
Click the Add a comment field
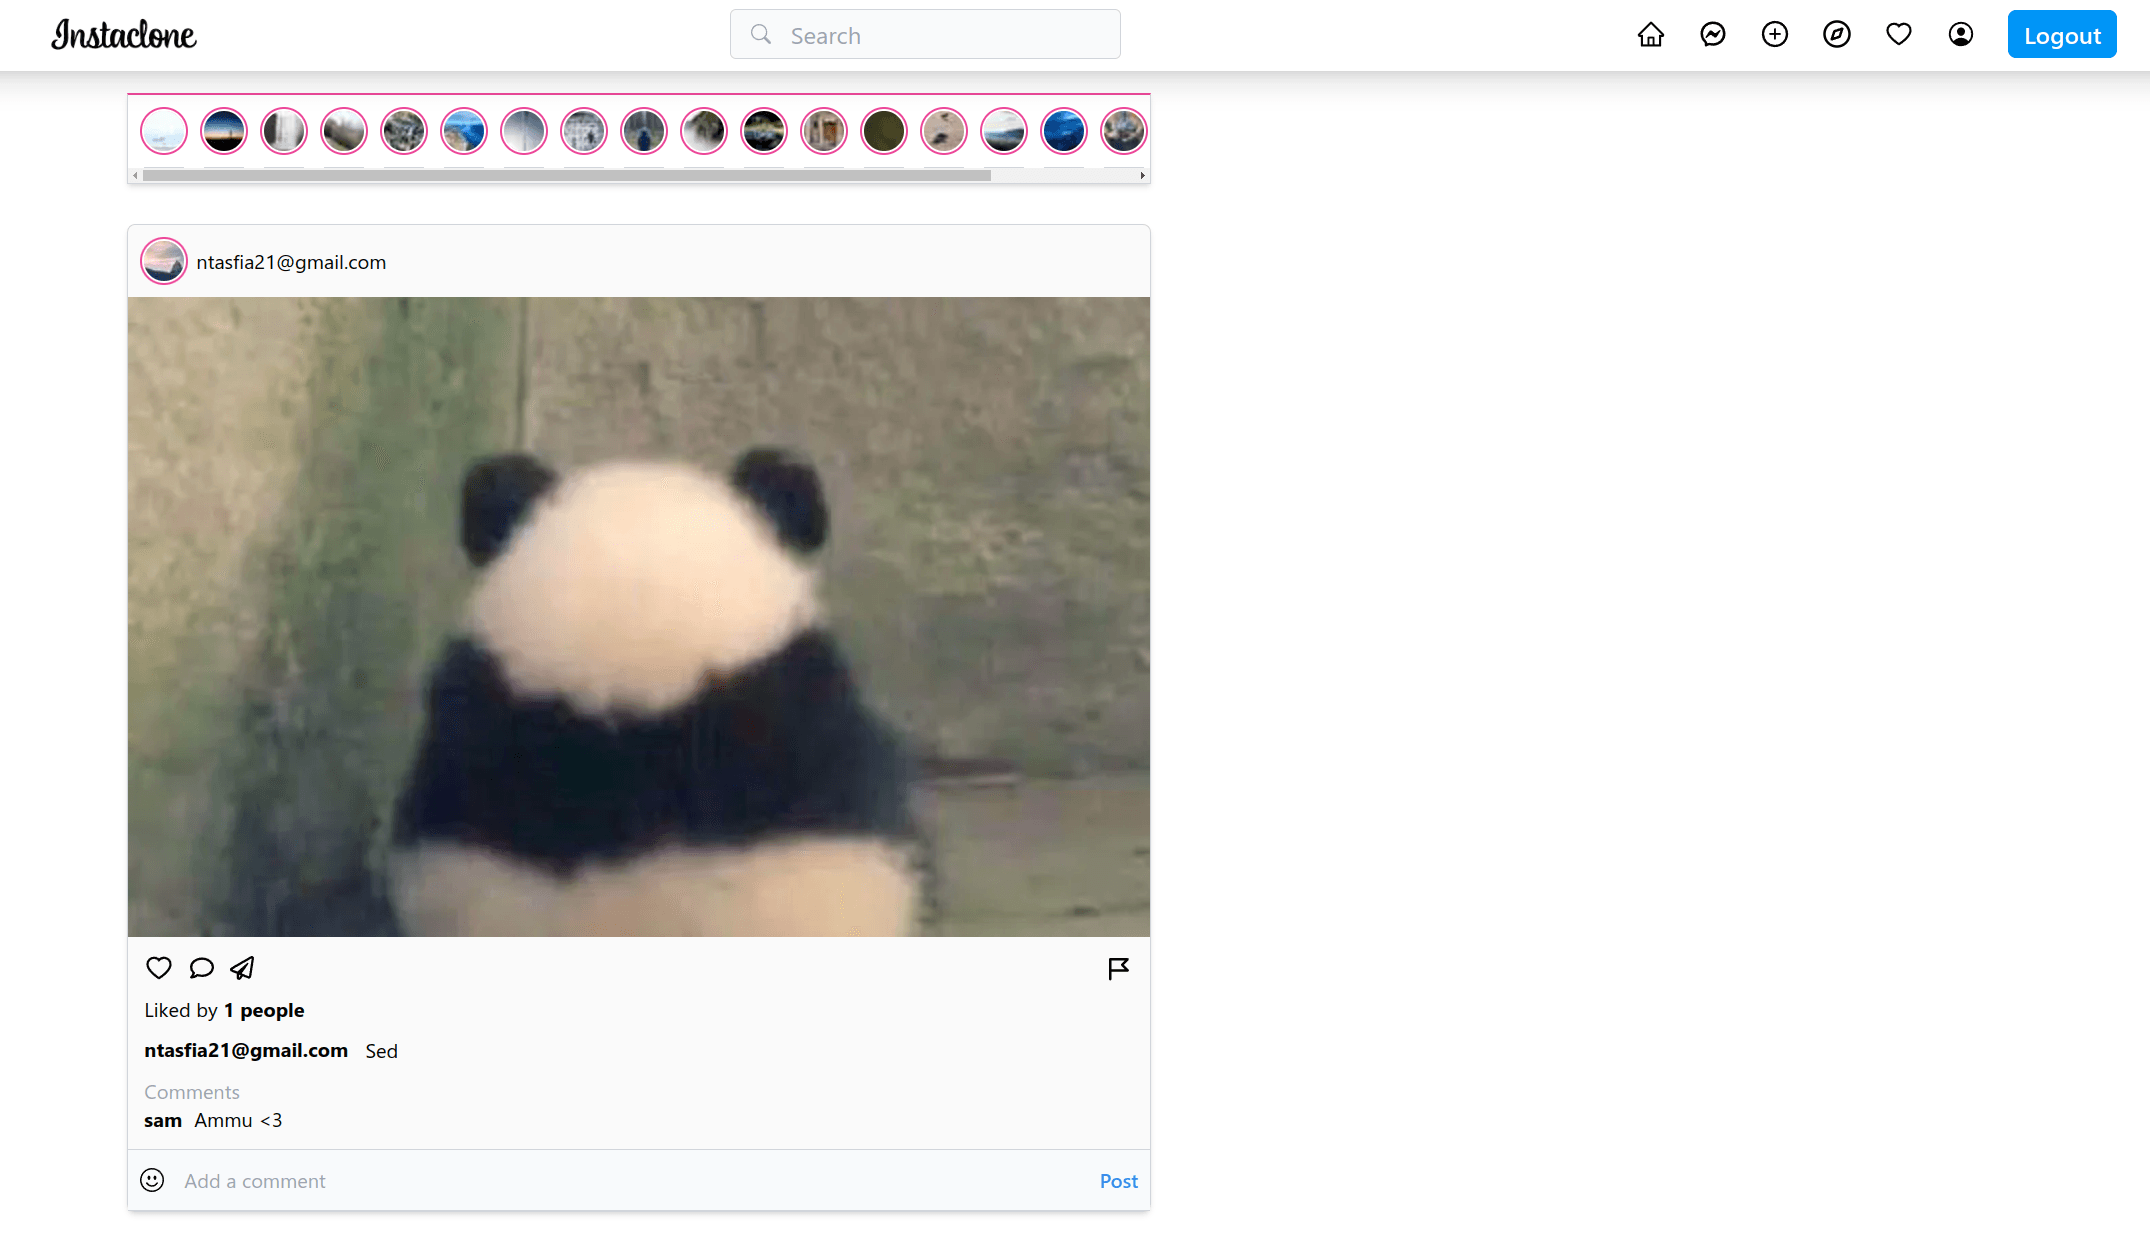(x=630, y=1181)
